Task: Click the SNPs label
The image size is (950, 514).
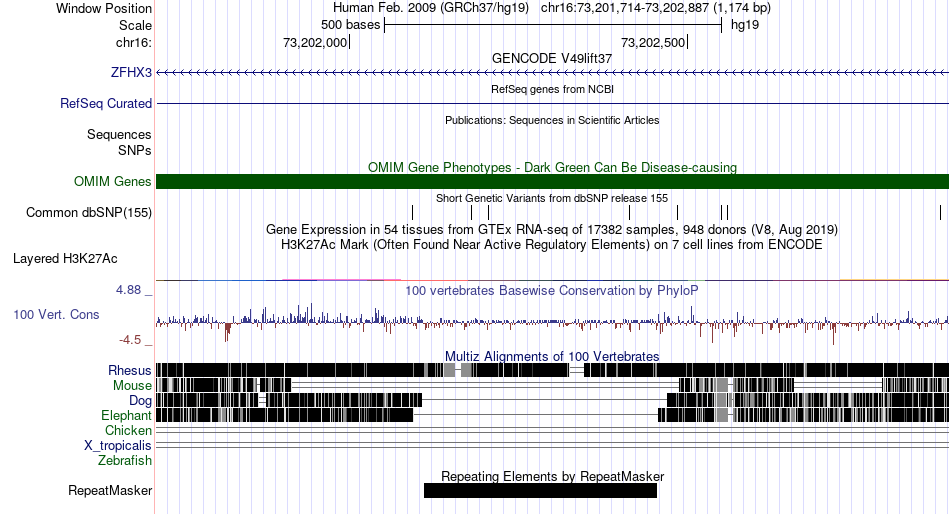Action: pos(135,150)
